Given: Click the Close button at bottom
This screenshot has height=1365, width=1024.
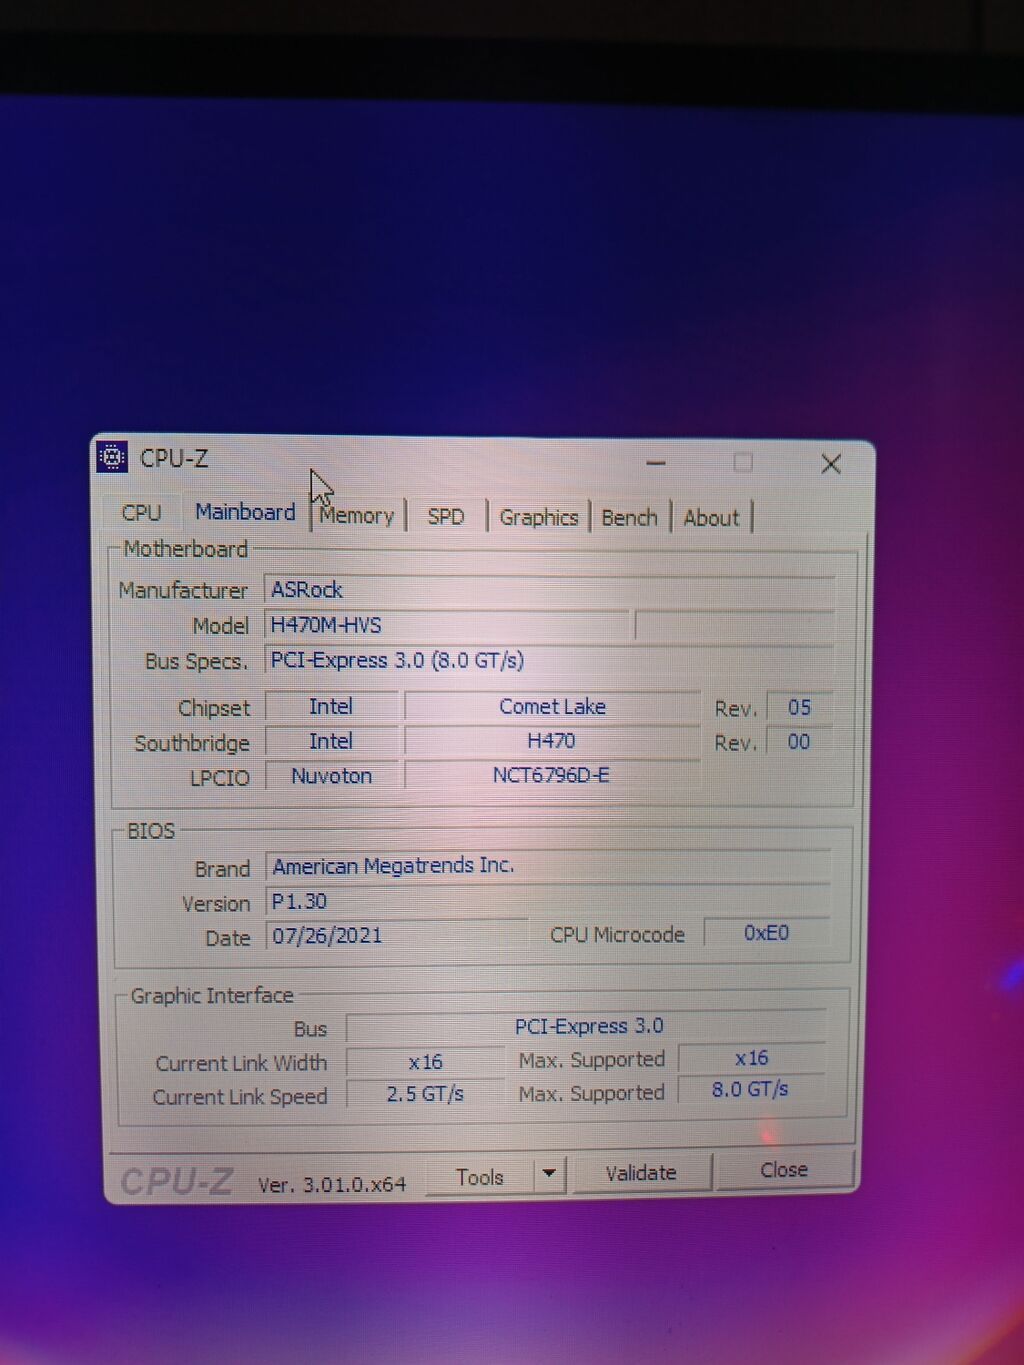Looking at the screenshot, I should coord(784,1169).
